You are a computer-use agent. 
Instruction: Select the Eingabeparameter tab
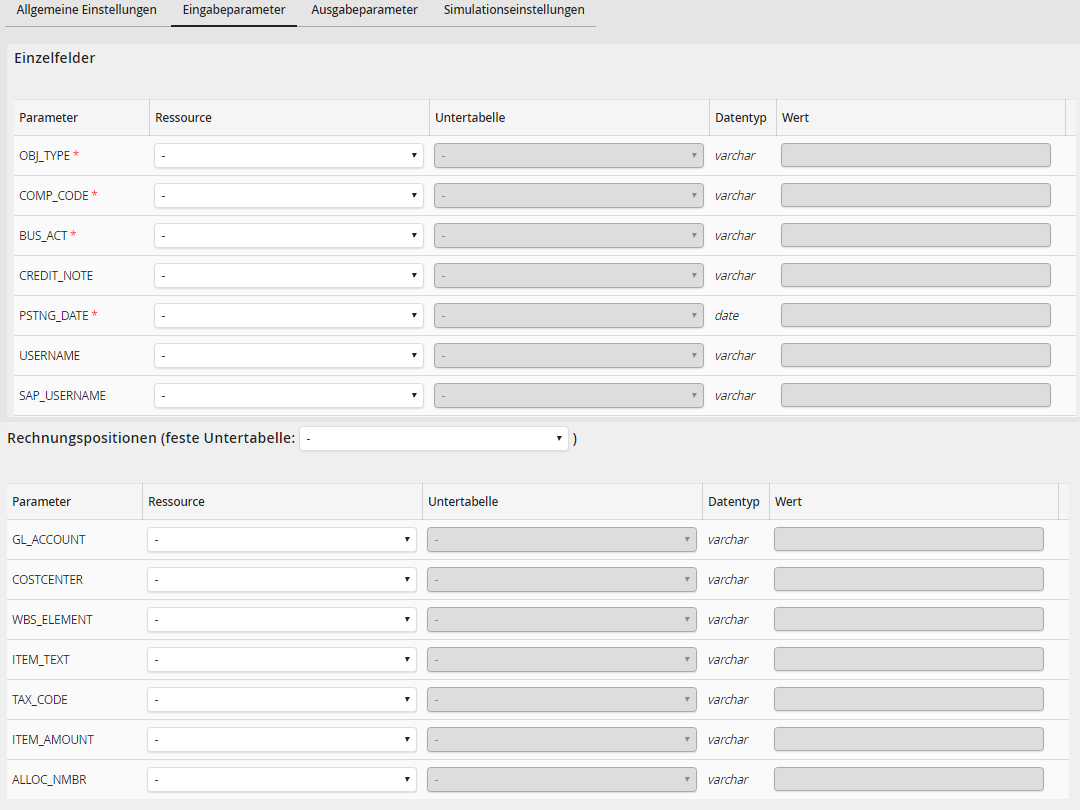234,10
